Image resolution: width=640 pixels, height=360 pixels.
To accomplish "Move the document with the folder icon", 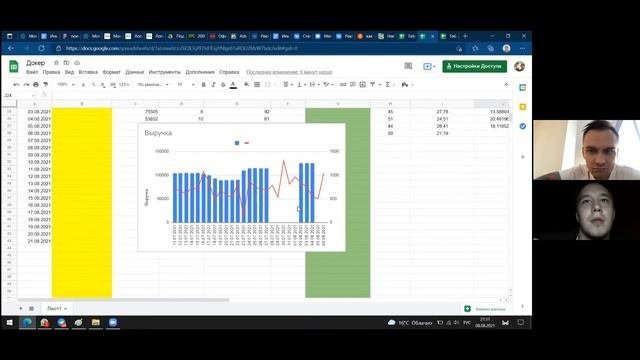I will click(x=66, y=63).
